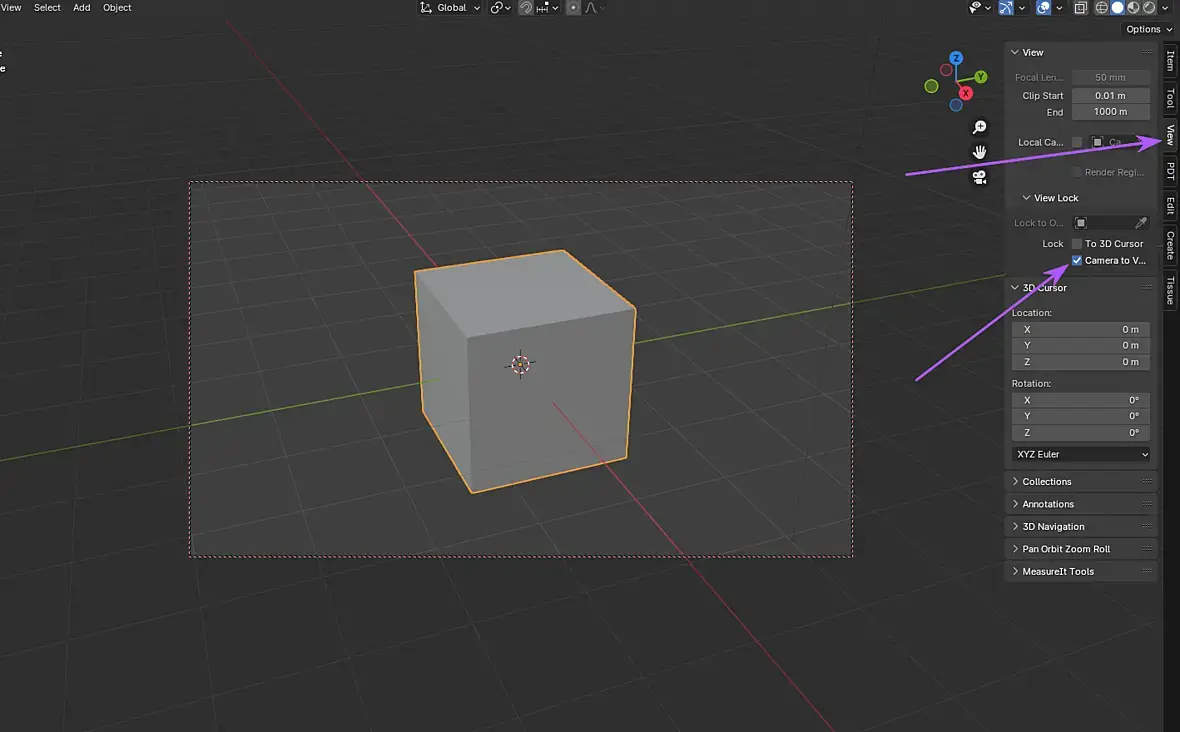The width and height of the screenshot is (1180, 732).
Task: Open the overlays settings dropdown arrow
Action: point(1059,8)
